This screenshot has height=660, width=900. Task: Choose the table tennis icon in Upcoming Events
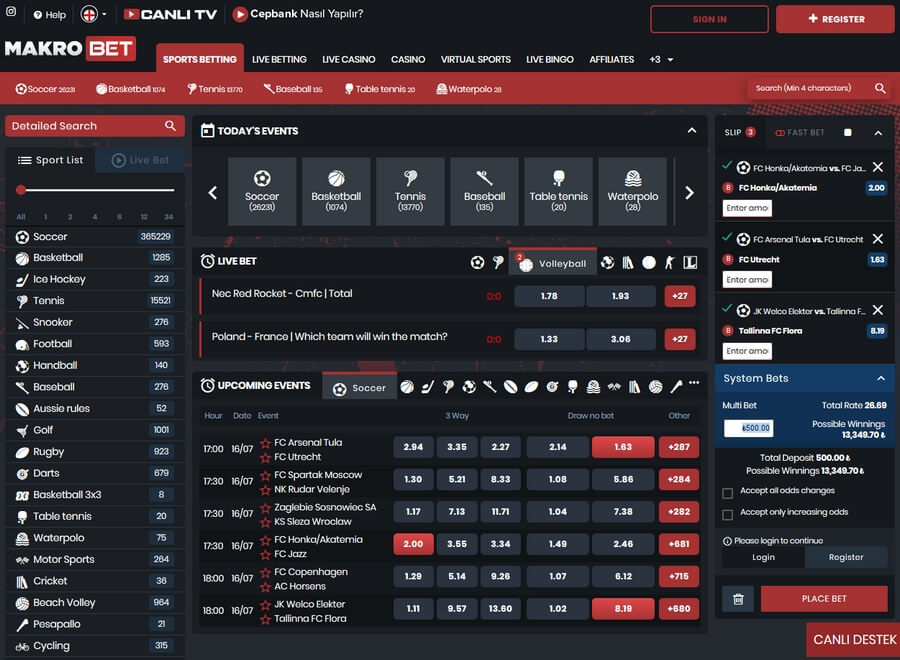pos(572,387)
